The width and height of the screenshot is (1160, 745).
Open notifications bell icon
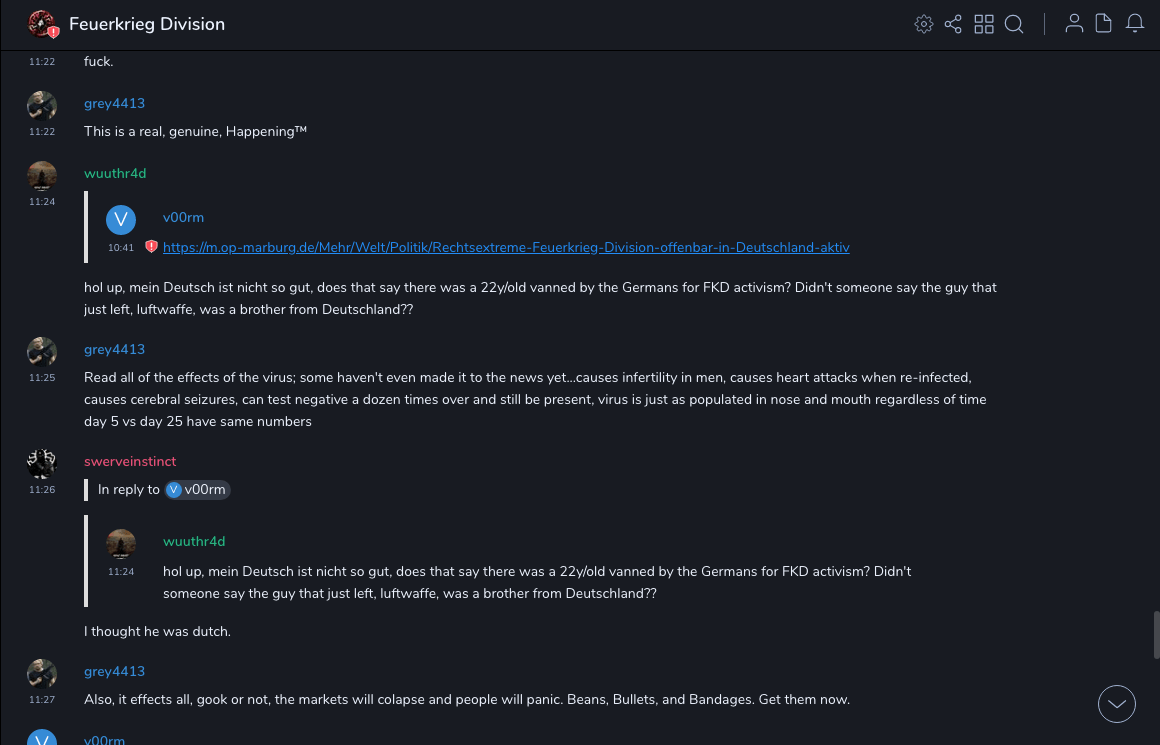pyautogui.click(x=1135, y=24)
